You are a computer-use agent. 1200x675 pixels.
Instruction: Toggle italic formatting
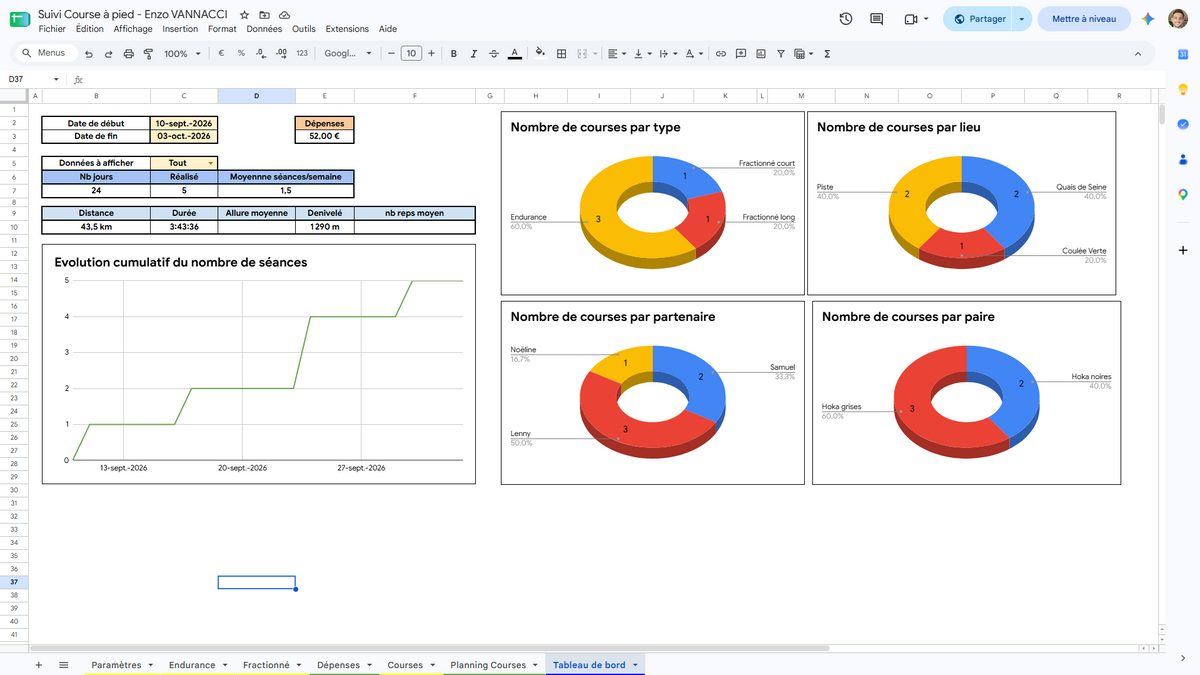pos(473,54)
